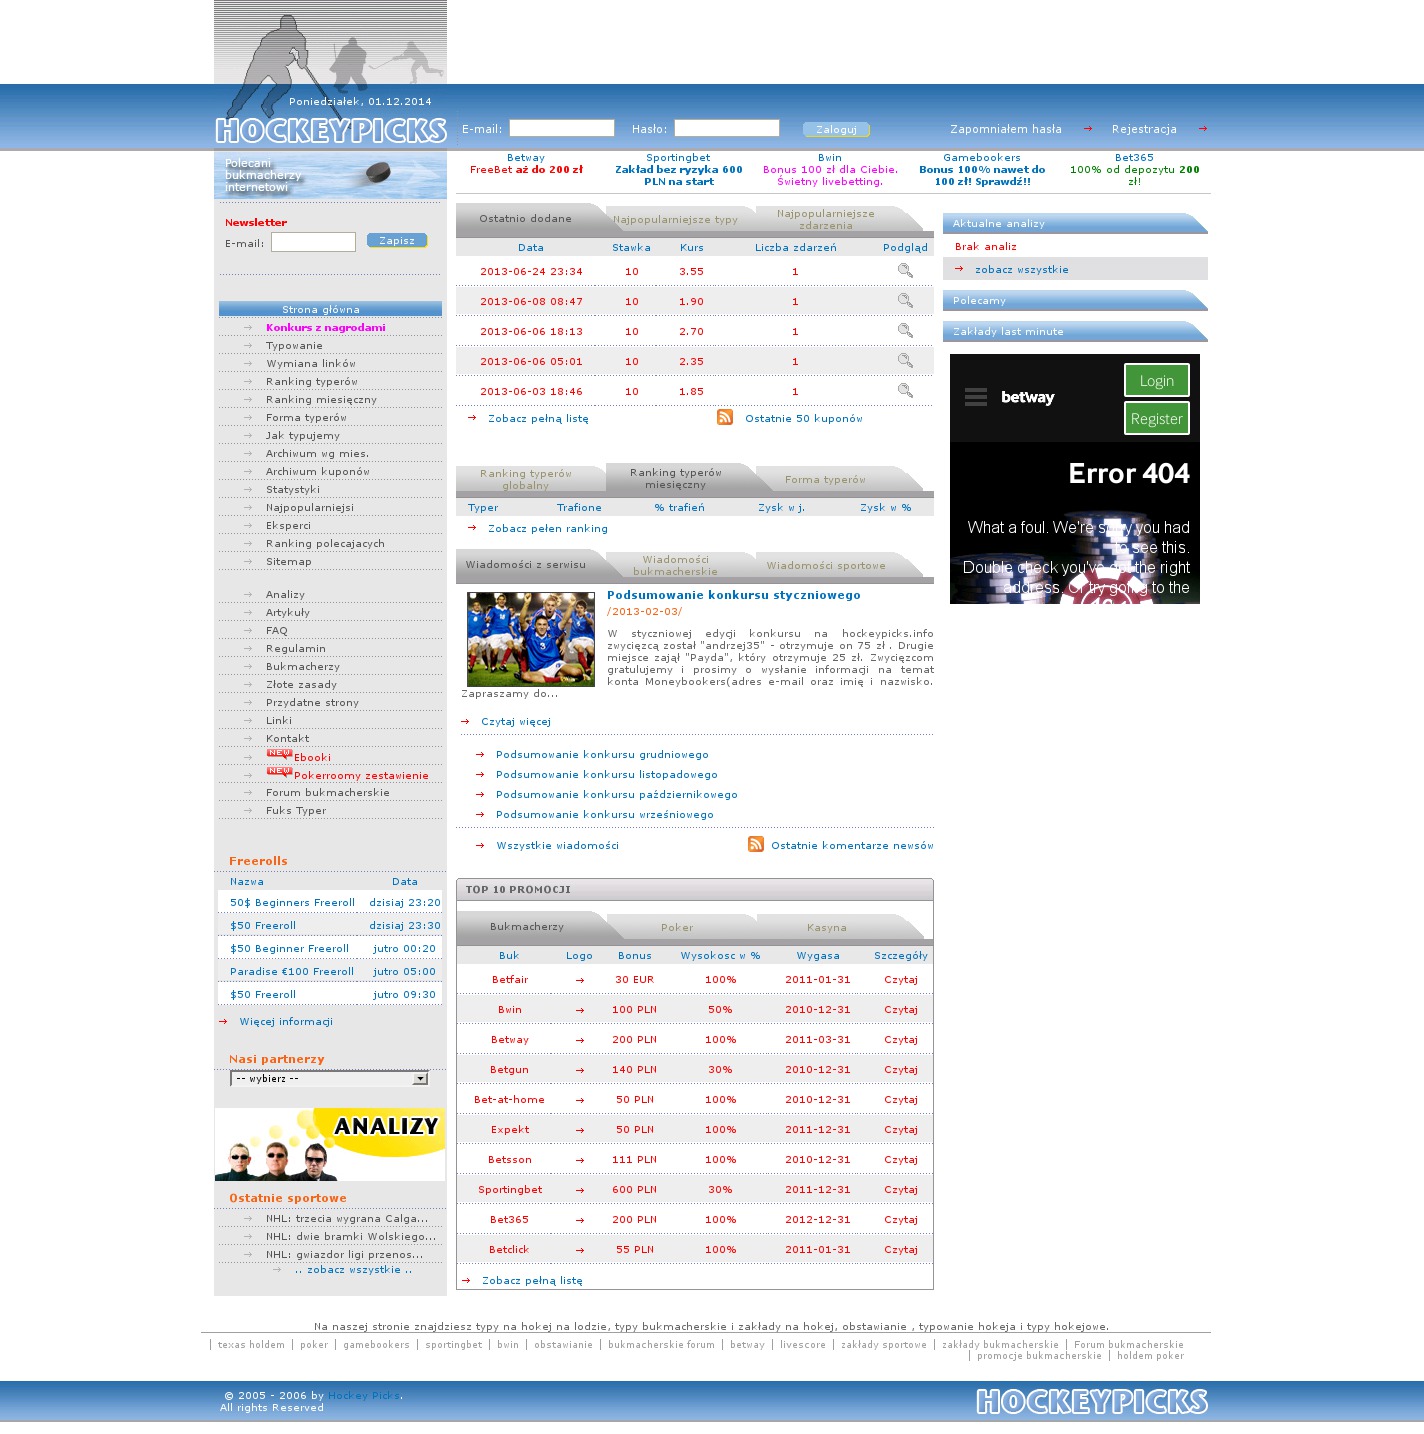Open Zapomniałem hasła link
This screenshot has height=1434, width=1424.
pos(1006,129)
